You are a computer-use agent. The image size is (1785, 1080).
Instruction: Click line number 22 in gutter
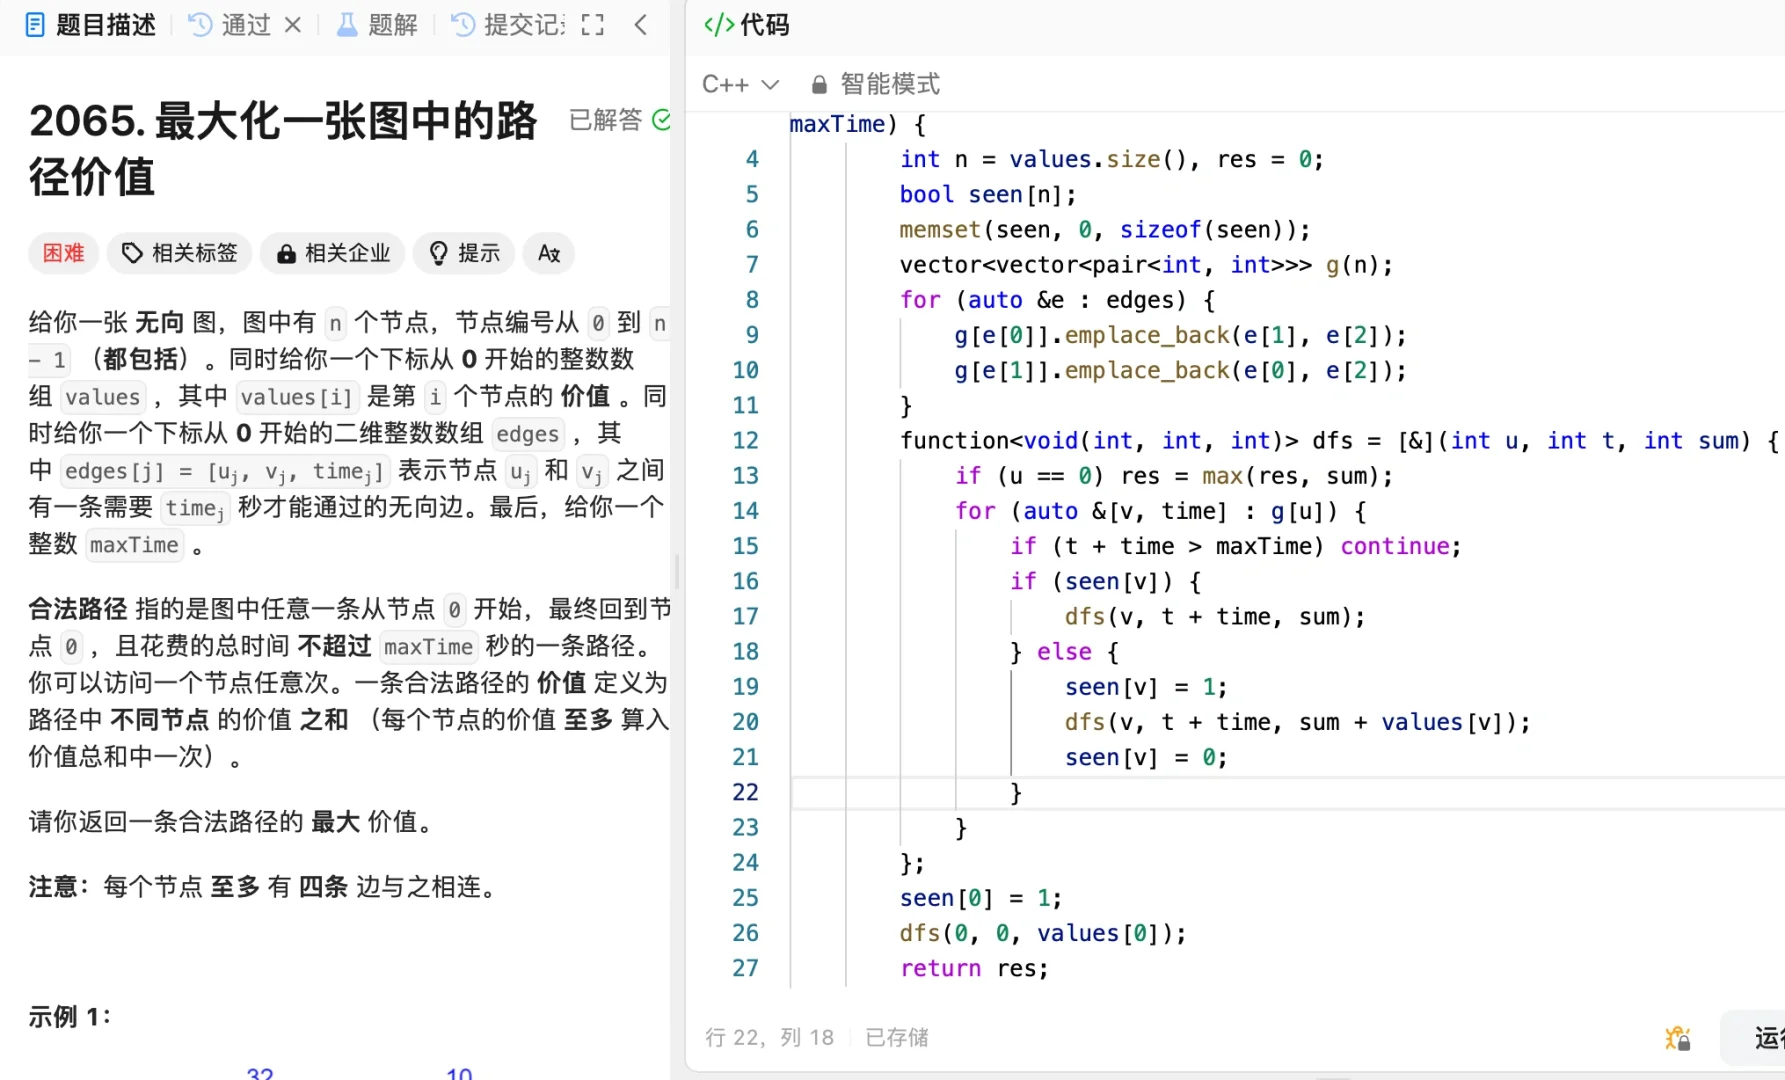coord(745,792)
